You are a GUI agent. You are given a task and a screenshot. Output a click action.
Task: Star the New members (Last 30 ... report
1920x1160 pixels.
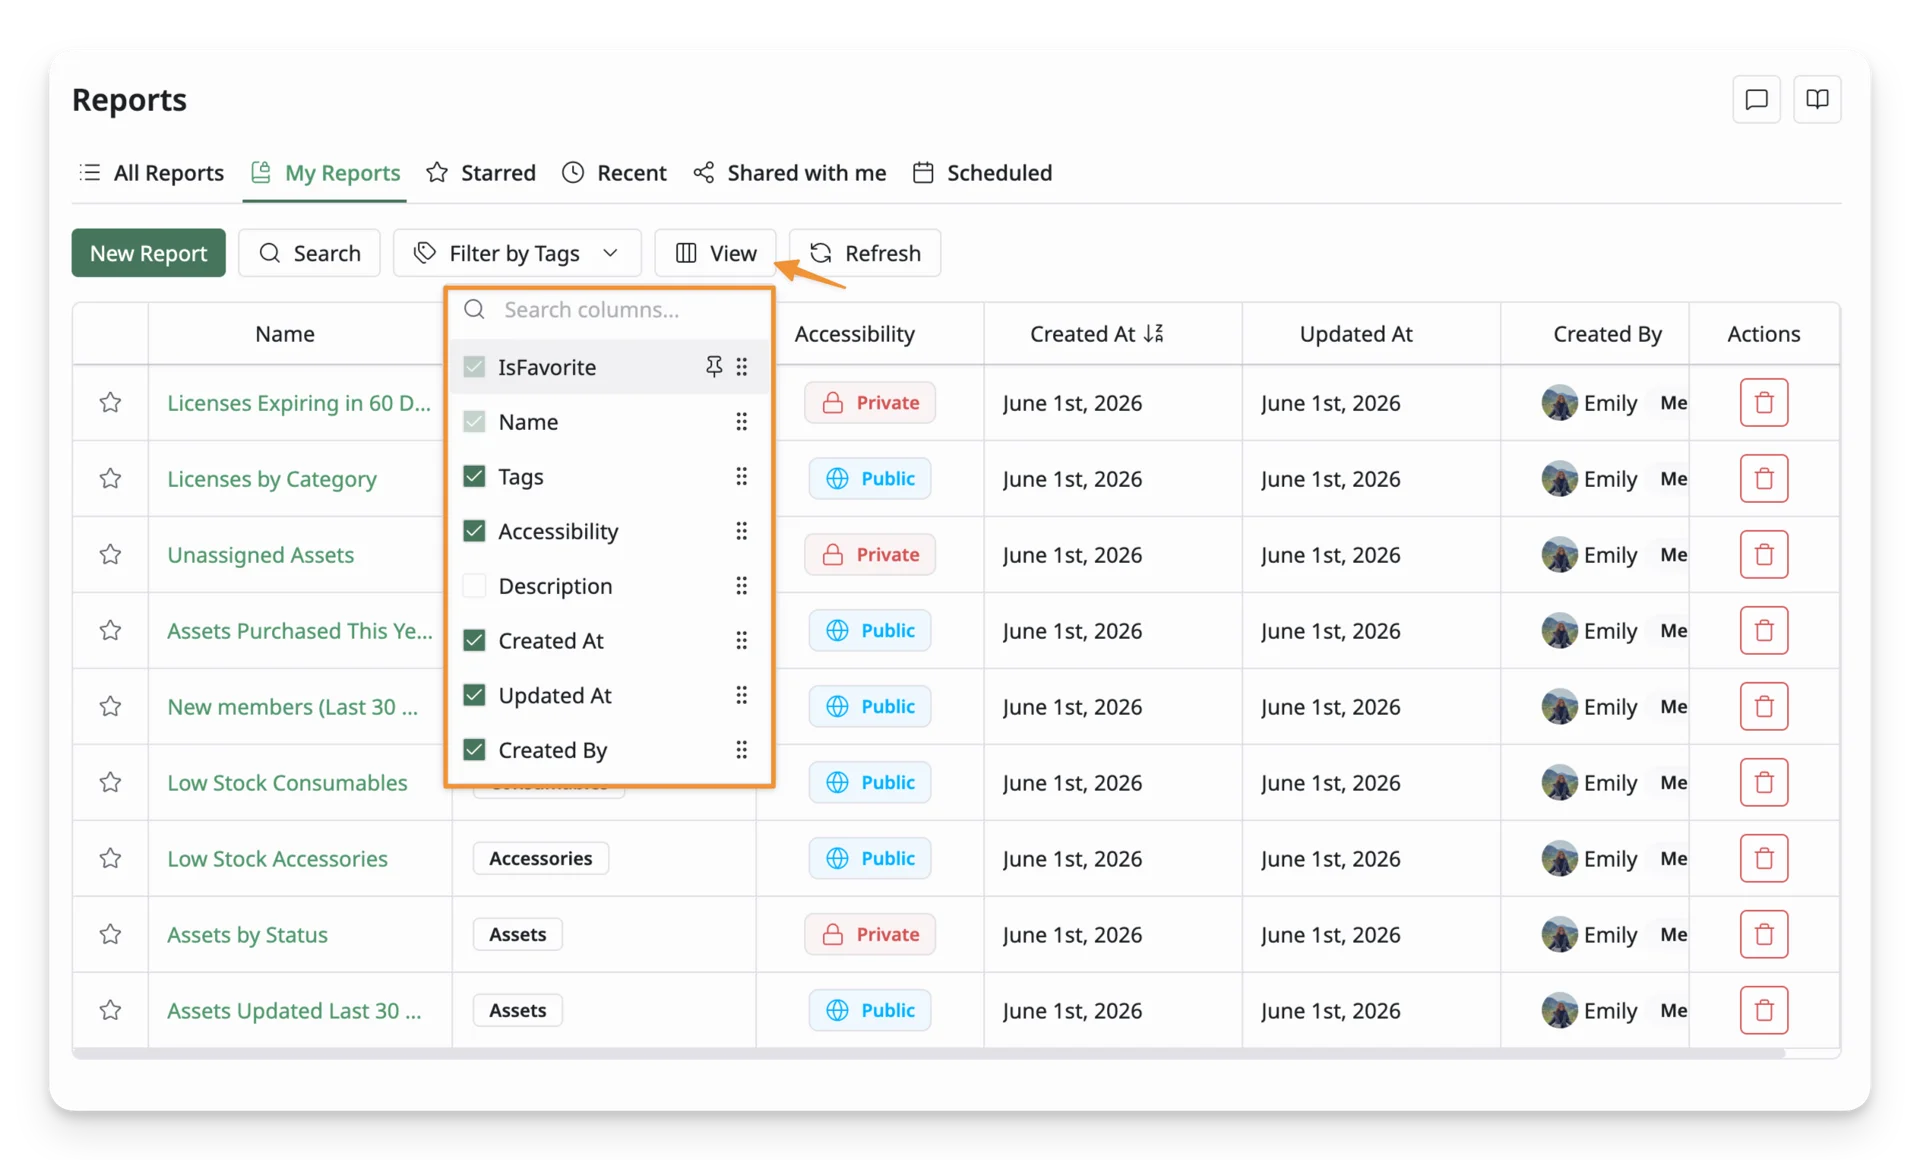coord(110,706)
